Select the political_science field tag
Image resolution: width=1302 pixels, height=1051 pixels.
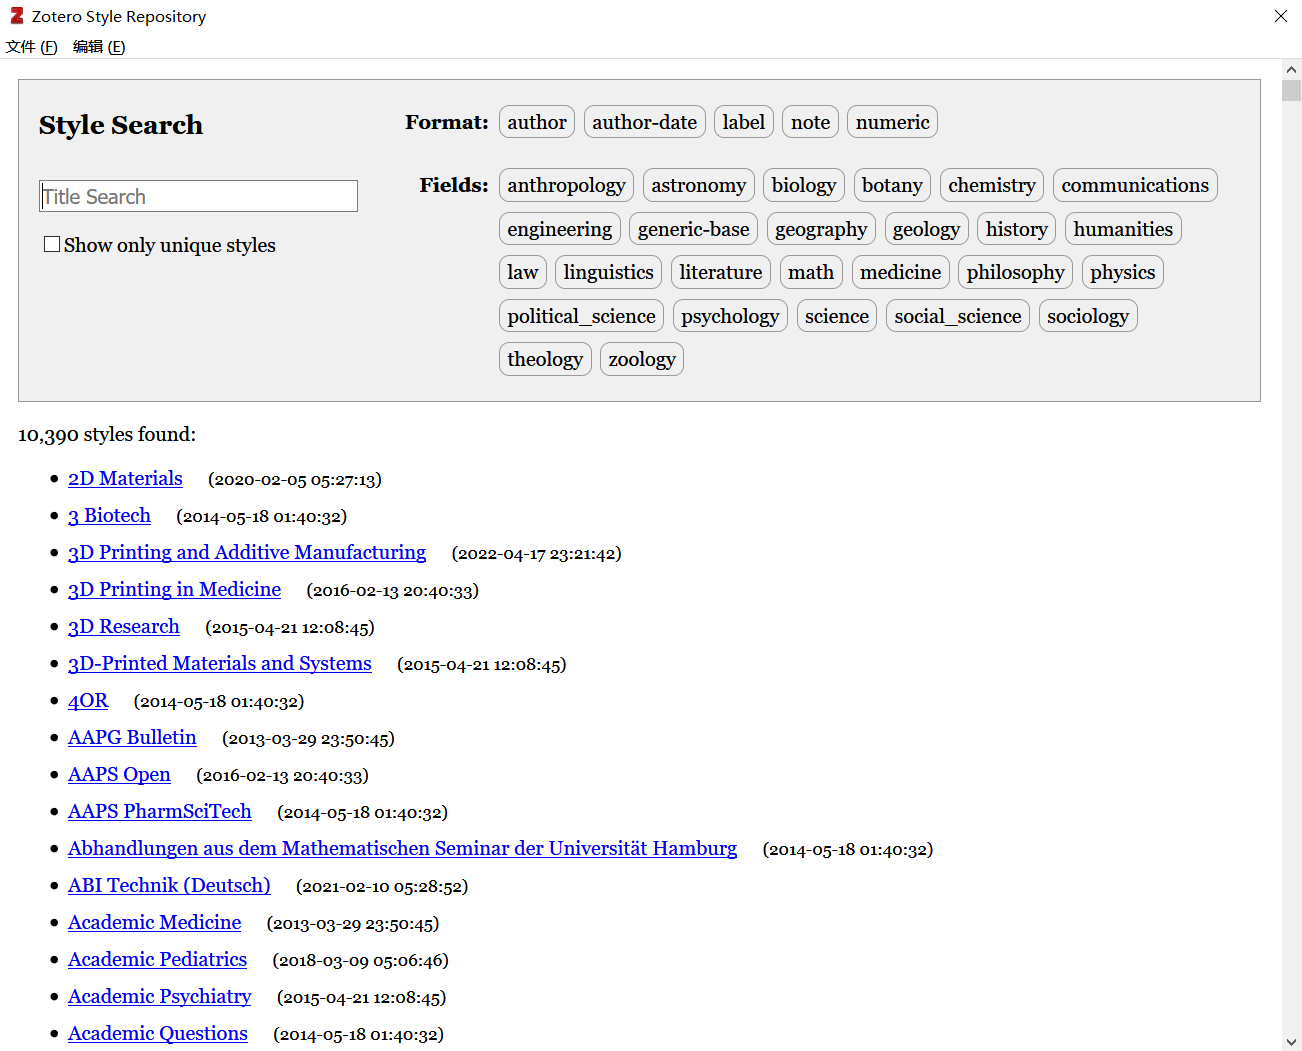[x=582, y=316]
